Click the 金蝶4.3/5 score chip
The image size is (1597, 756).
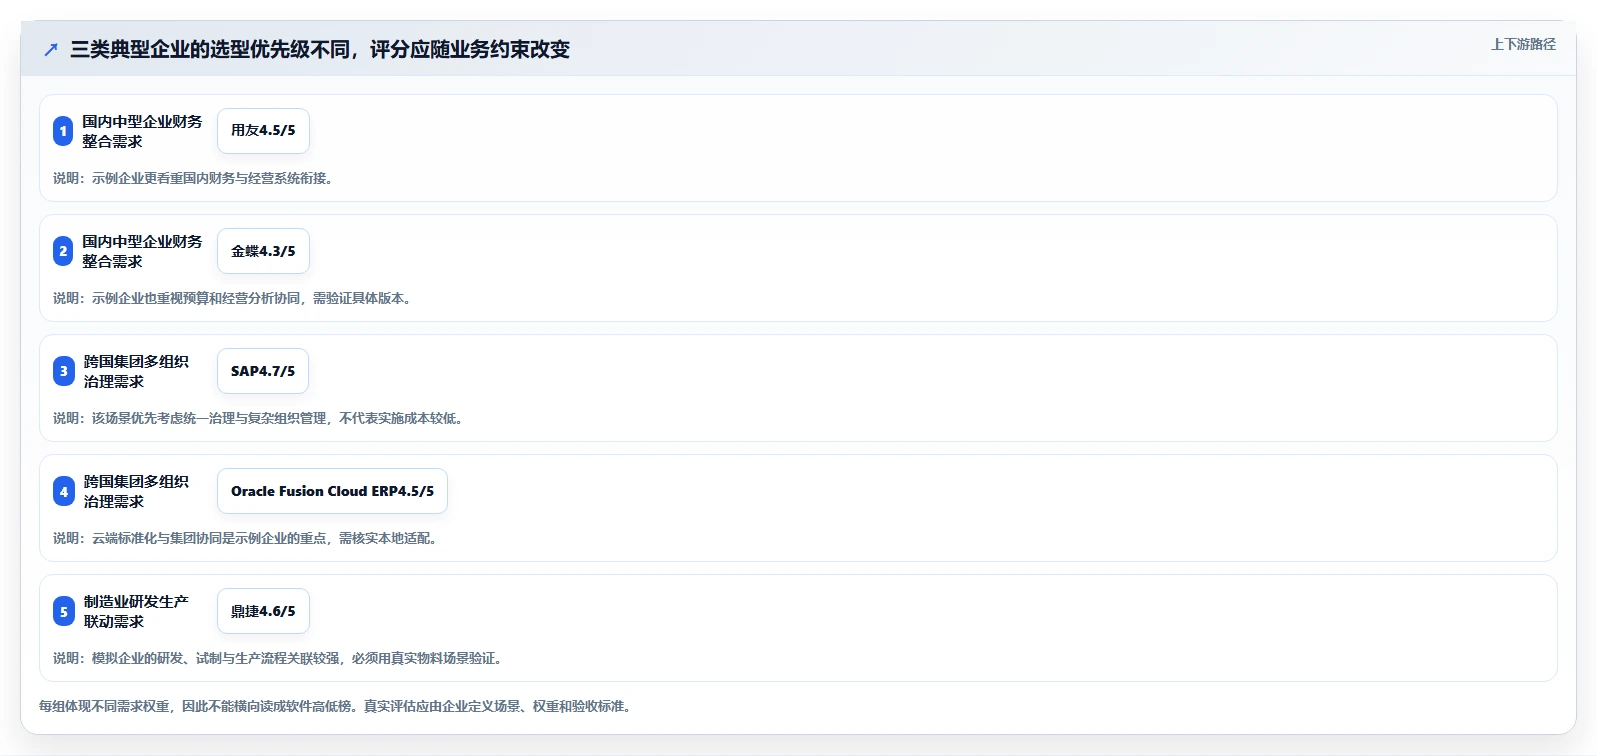click(263, 251)
